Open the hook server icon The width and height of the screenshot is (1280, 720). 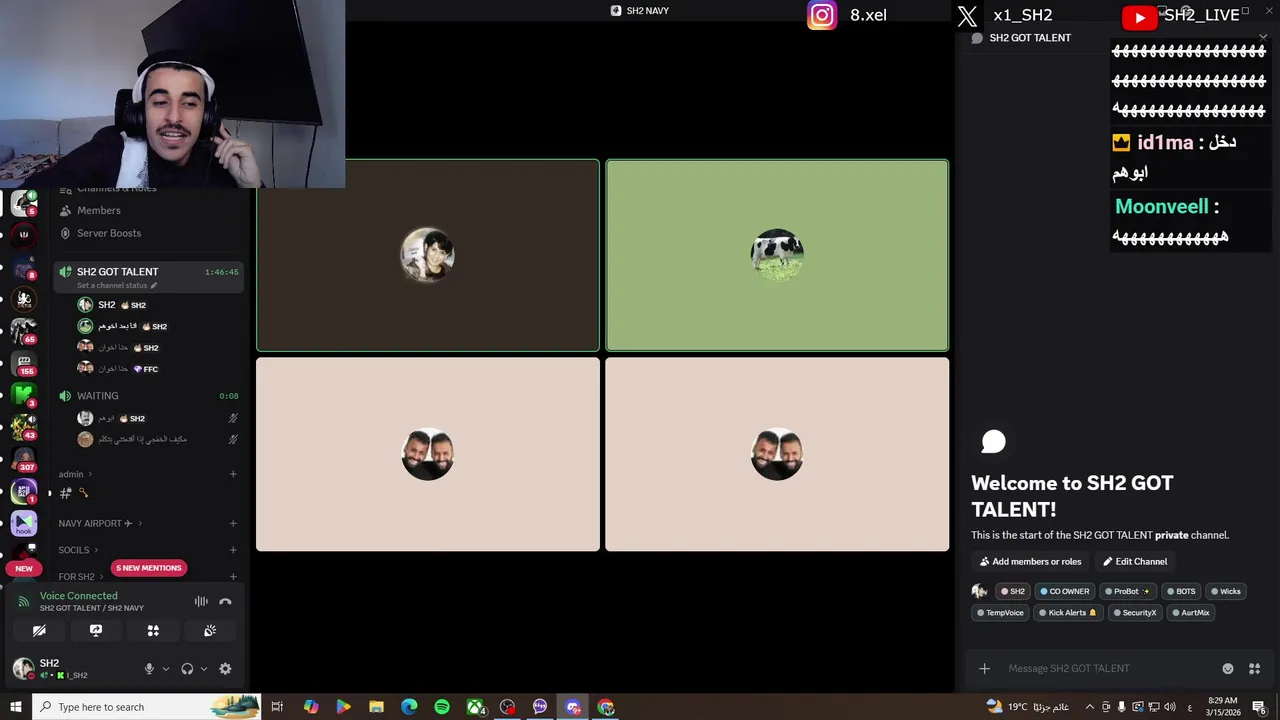click(24, 523)
